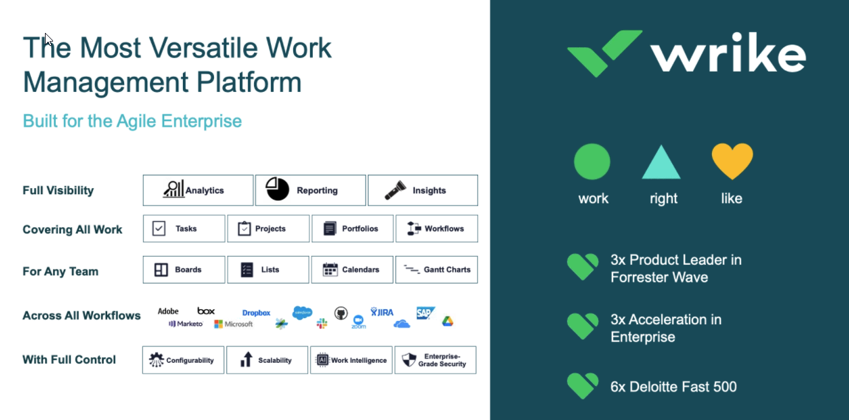Click the green circle above "work"
The width and height of the screenshot is (849, 420).
pyautogui.click(x=592, y=161)
